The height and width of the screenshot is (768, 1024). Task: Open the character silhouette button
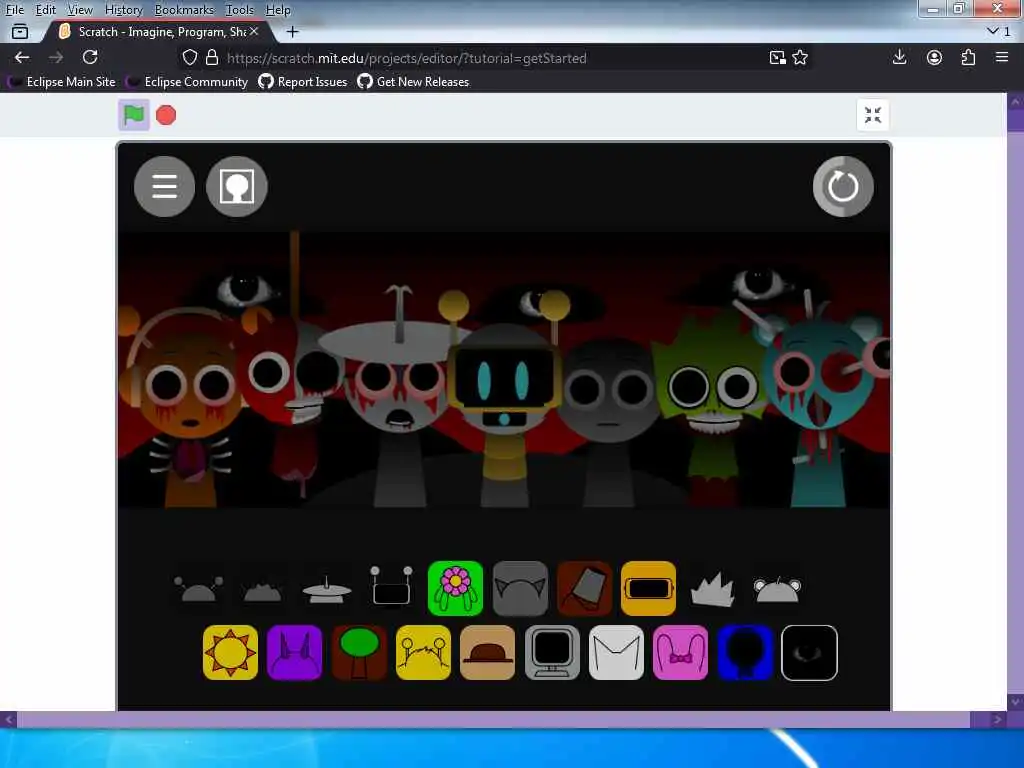click(236, 186)
